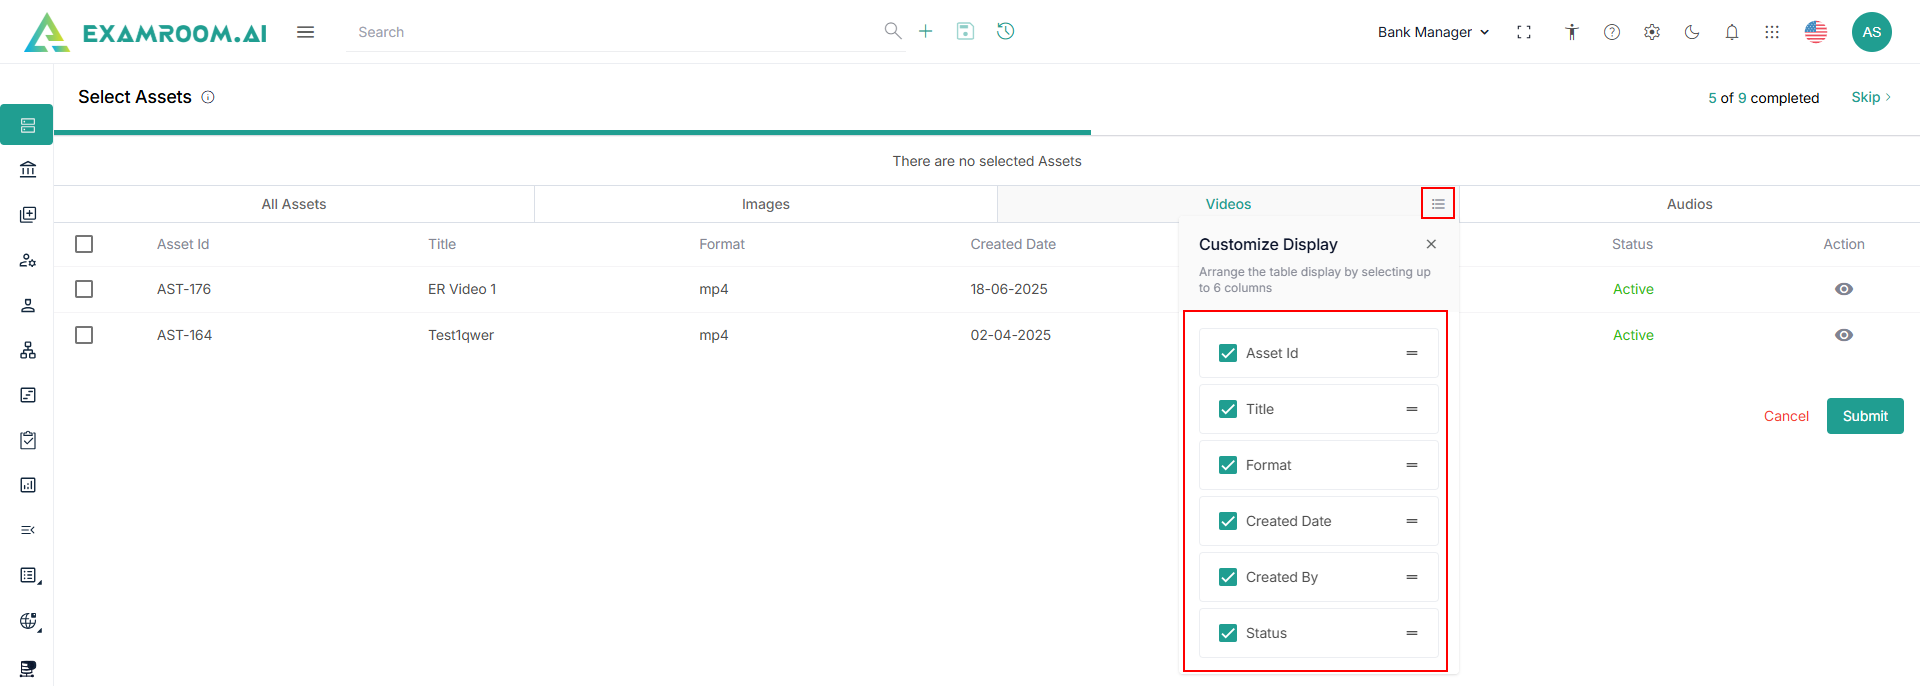The width and height of the screenshot is (1920, 686).
Task: Click the history clock icon in top bar
Action: (x=1005, y=31)
